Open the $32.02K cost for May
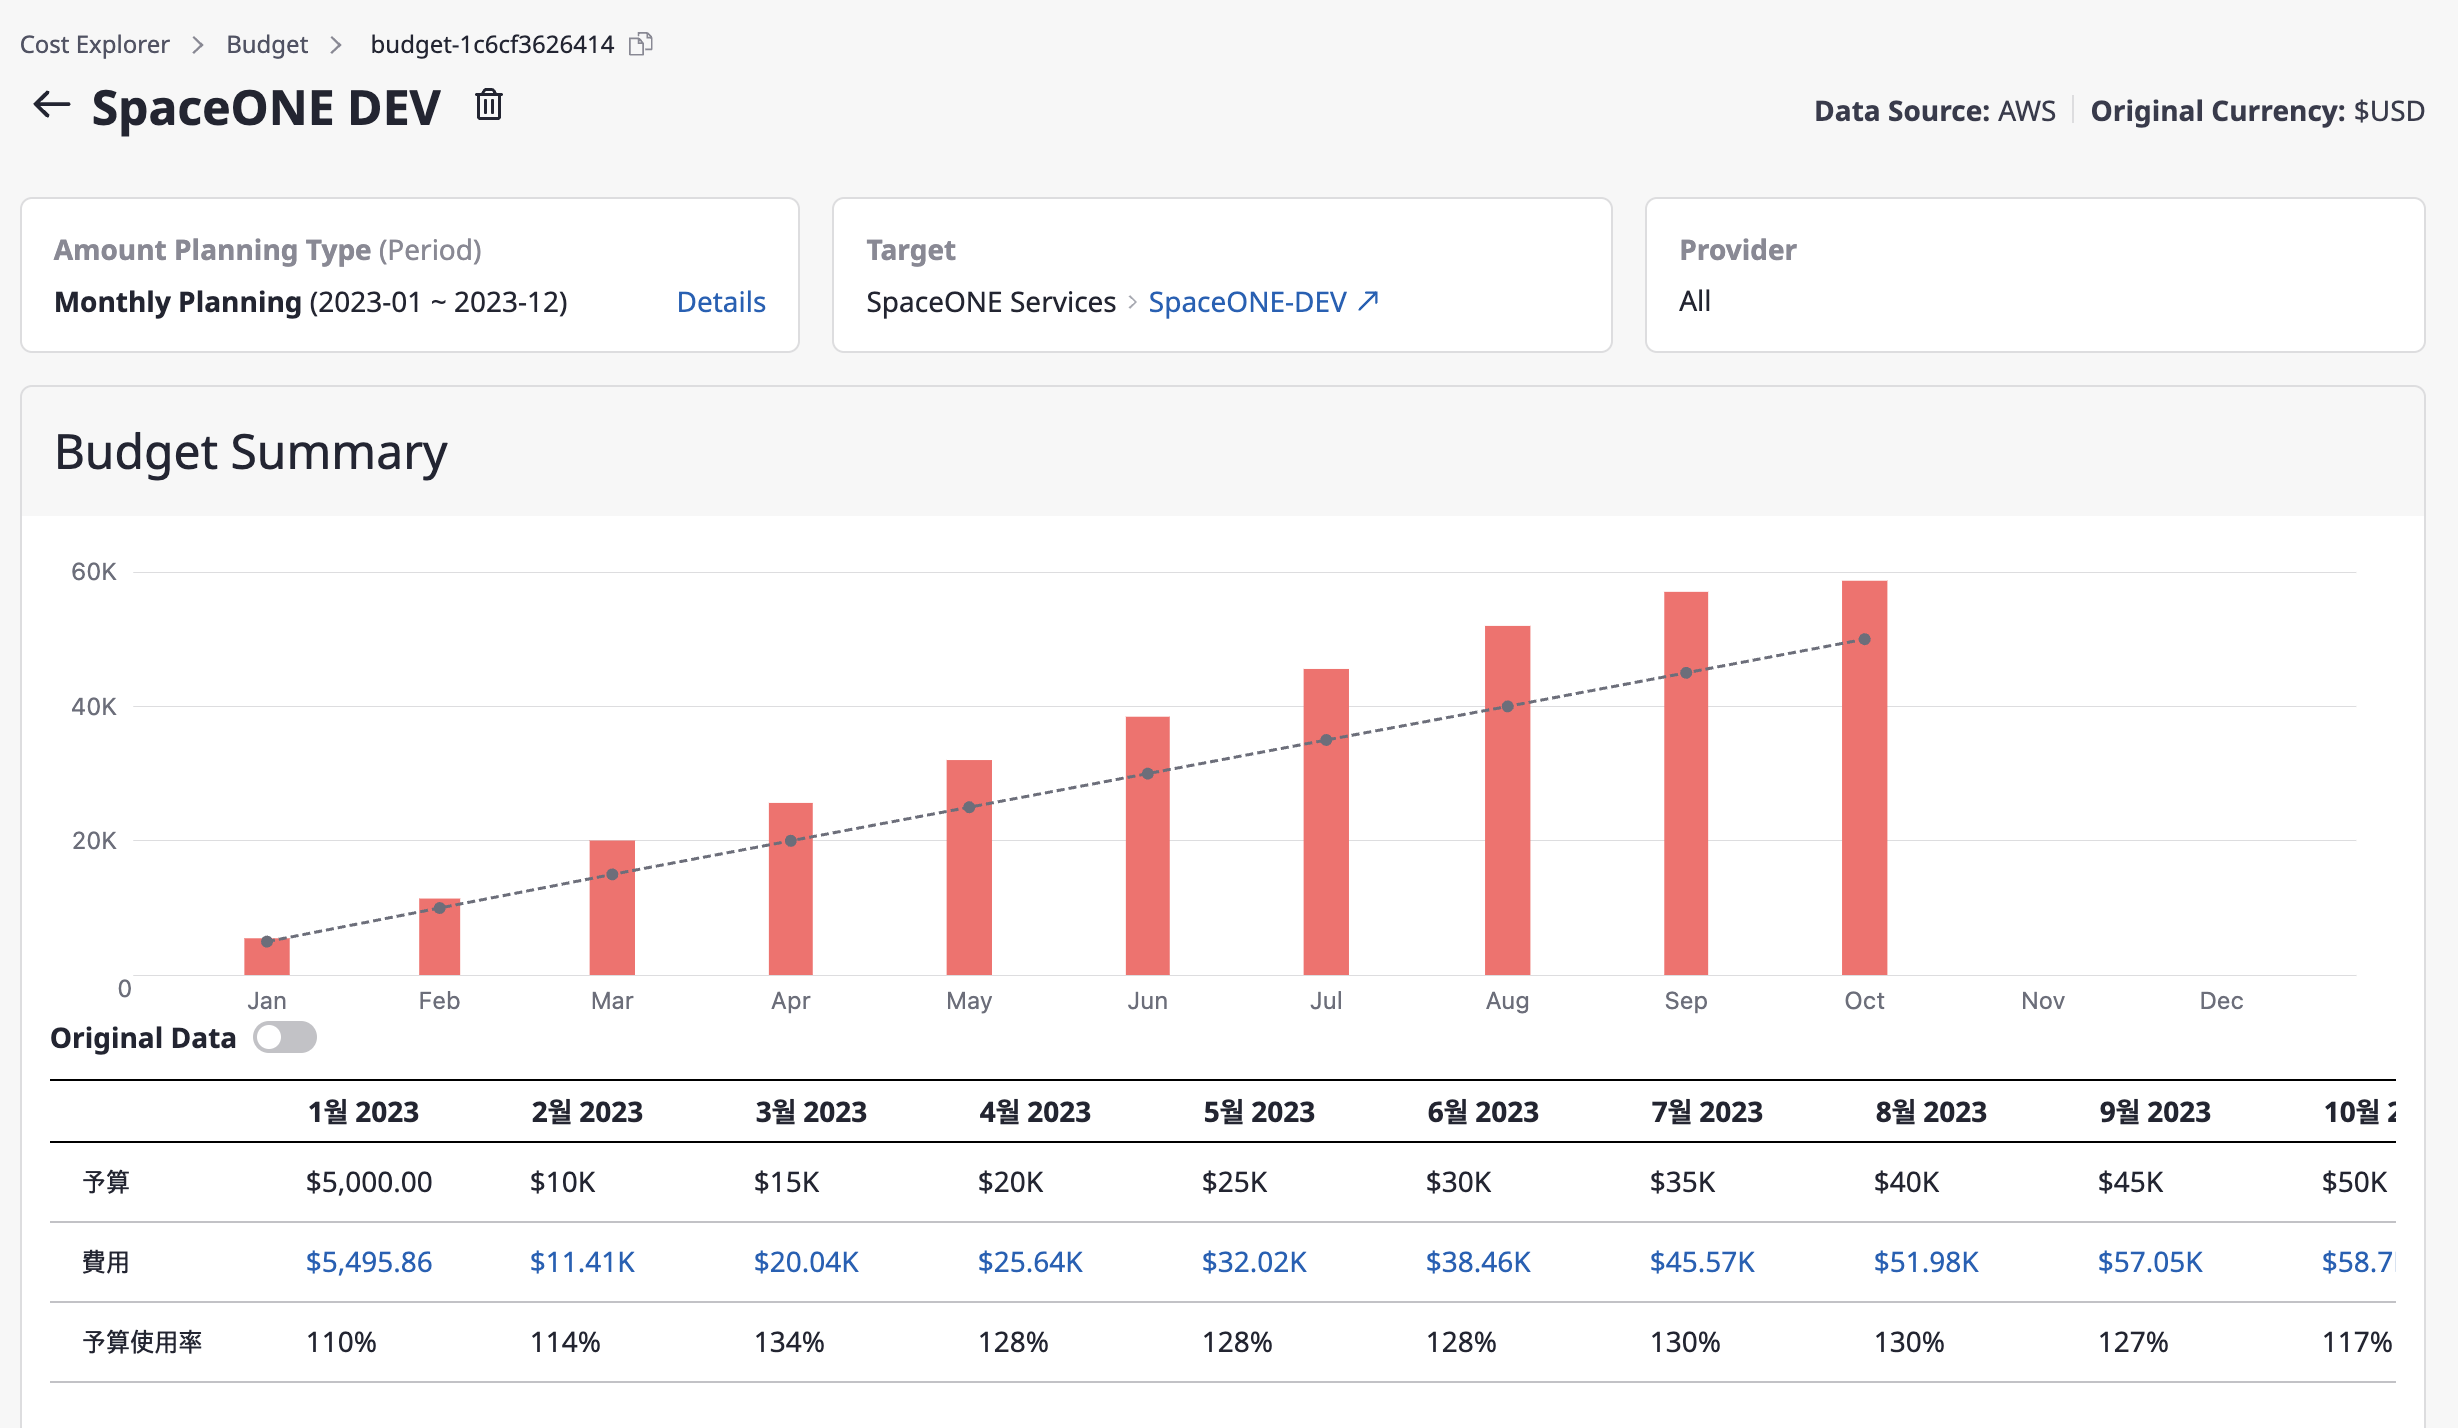Image resolution: width=2458 pixels, height=1428 pixels. point(1254,1262)
